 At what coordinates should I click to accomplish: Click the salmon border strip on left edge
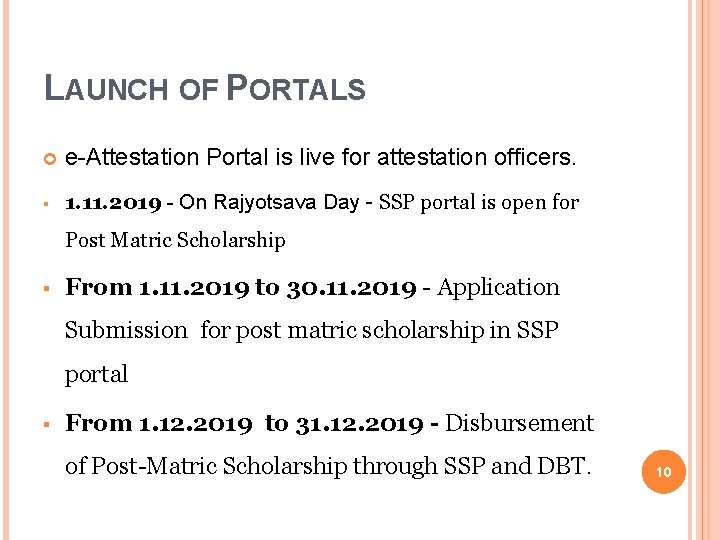click(6, 270)
